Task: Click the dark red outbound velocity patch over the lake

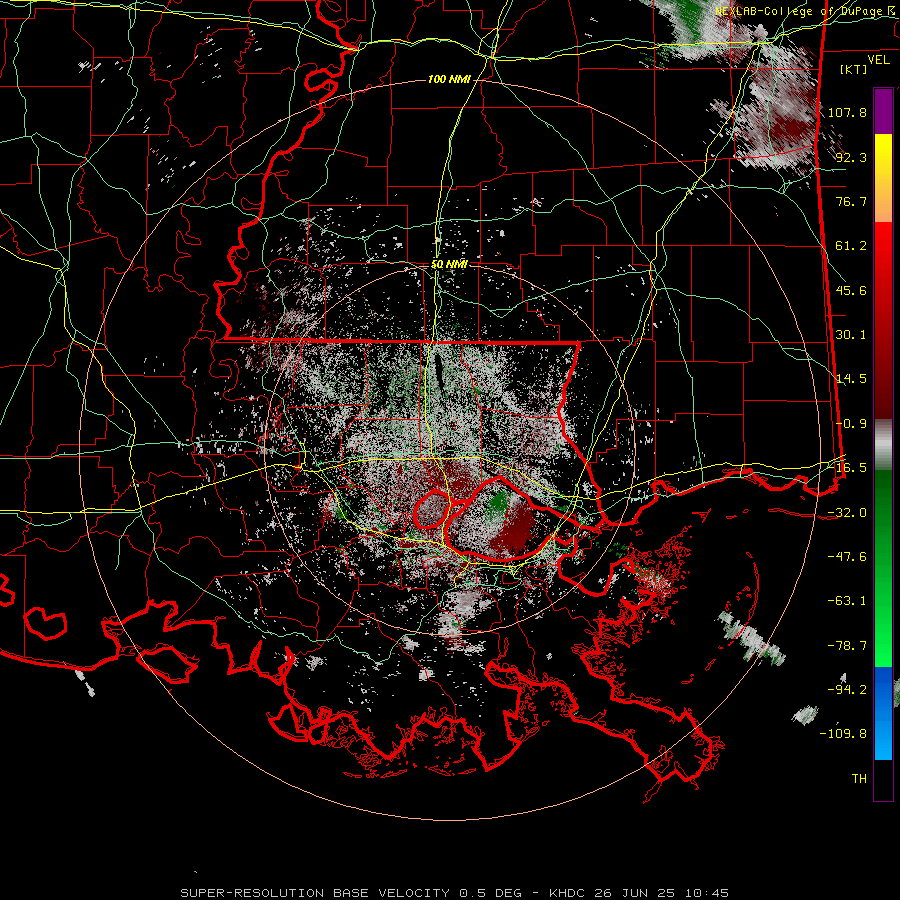Action: click(515, 530)
